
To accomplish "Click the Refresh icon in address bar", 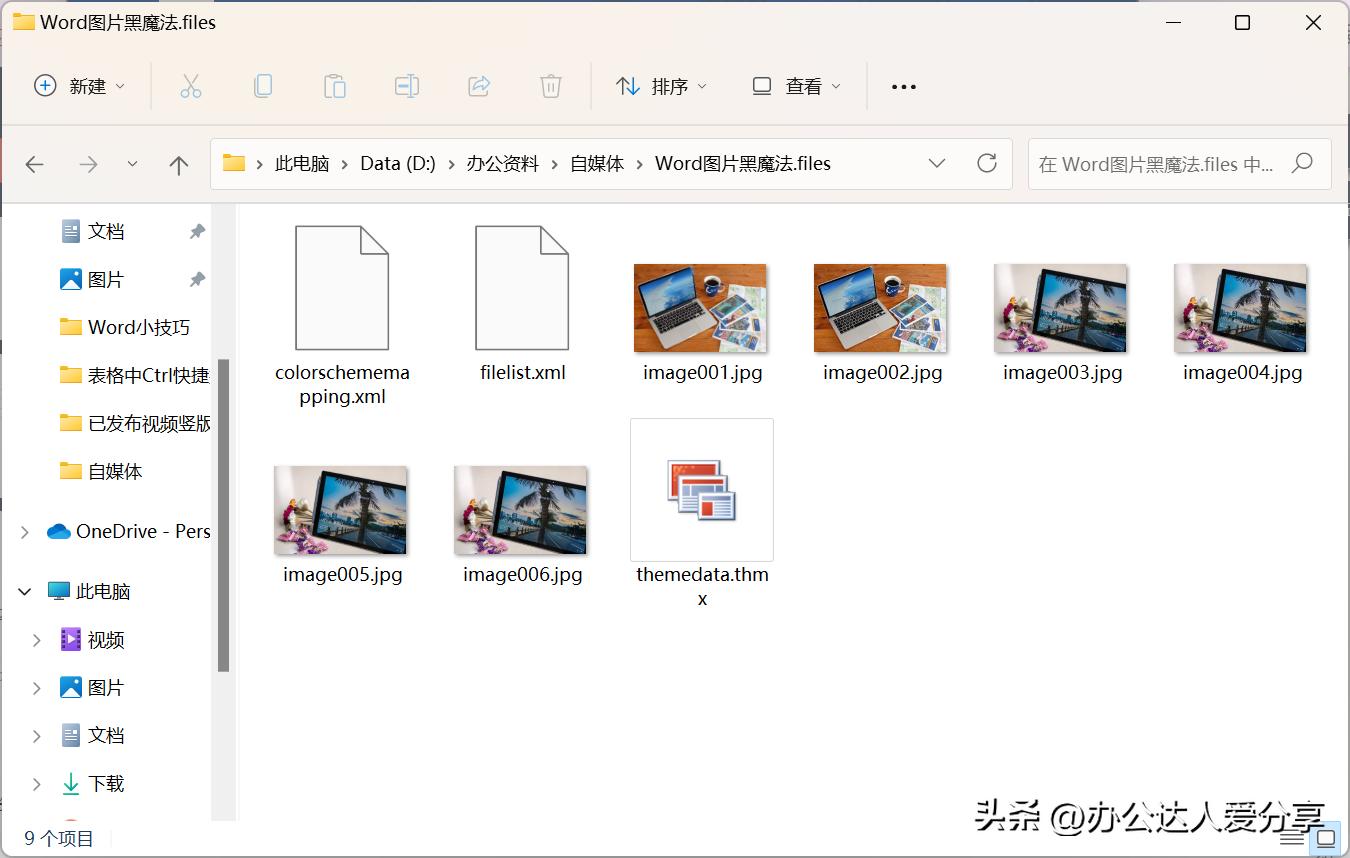I will point(987,163).
